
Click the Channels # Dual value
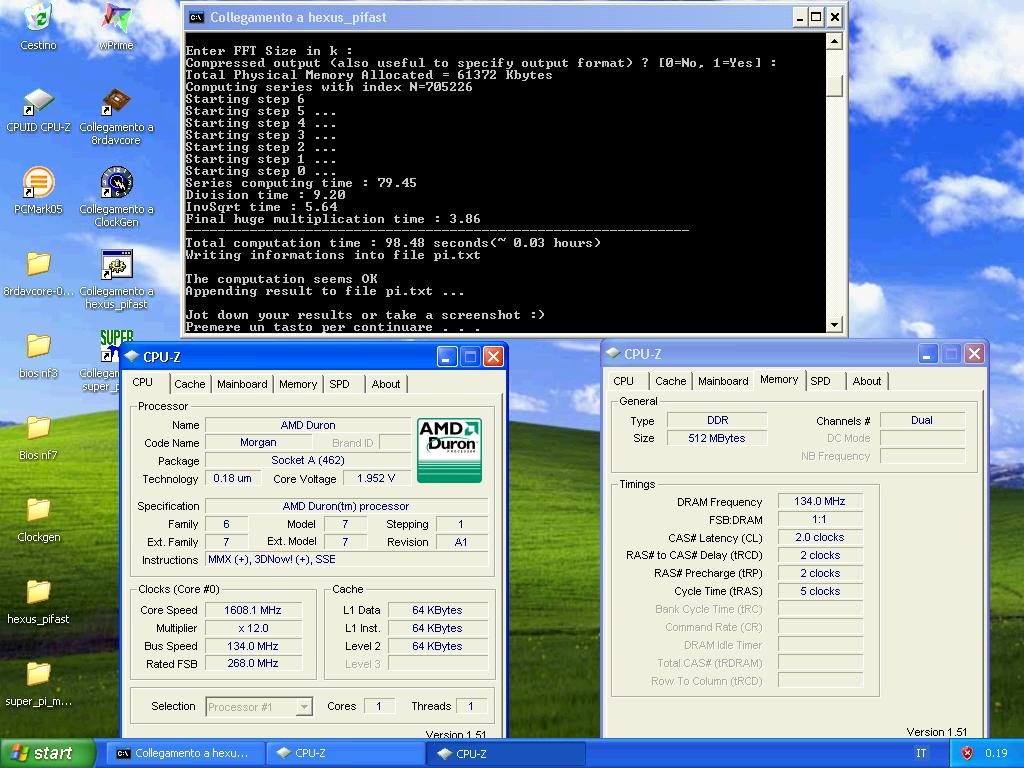(921, 420)
